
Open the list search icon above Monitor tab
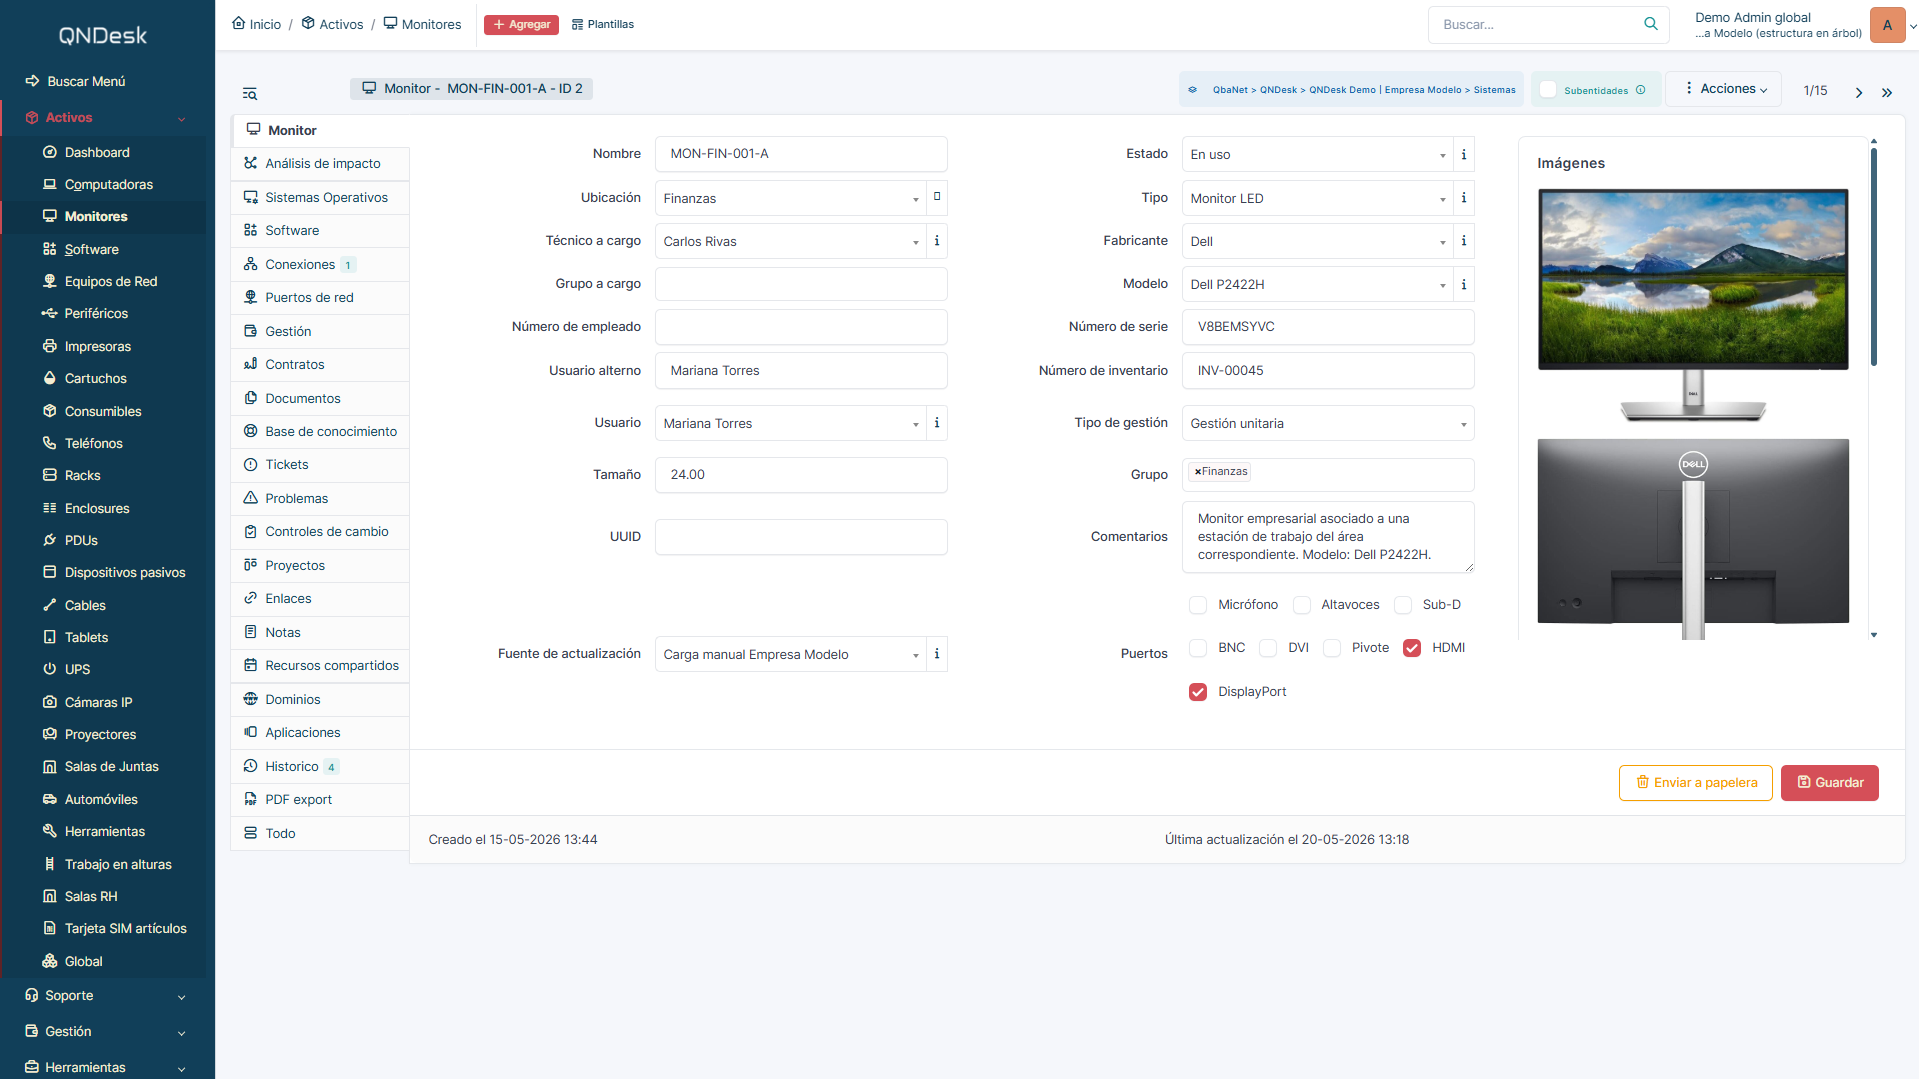click(x=250, y=94)
